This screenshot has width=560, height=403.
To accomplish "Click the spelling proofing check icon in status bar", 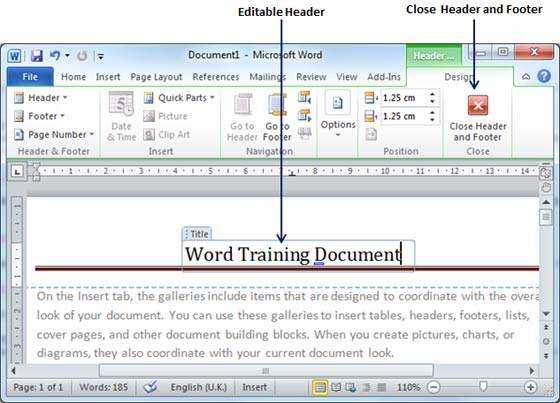I will tap(150, 387).
